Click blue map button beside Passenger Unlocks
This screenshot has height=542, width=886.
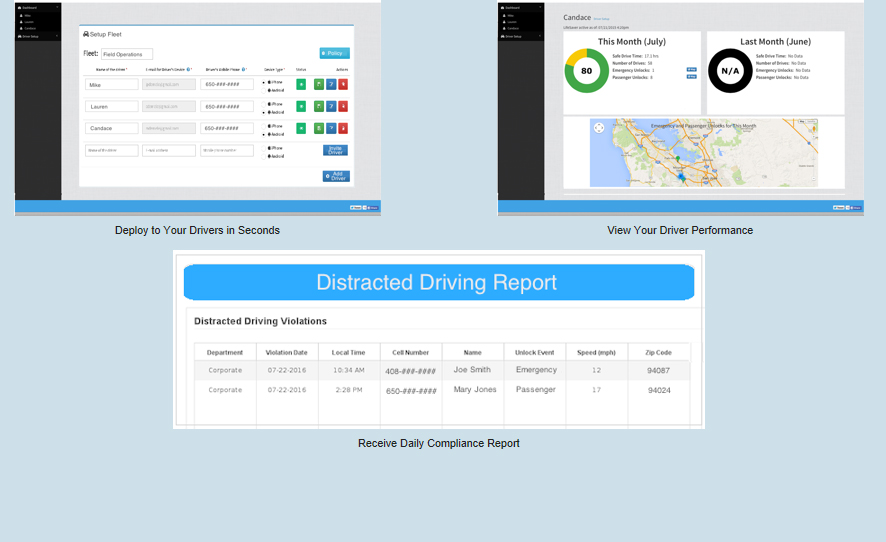[691, 77]
